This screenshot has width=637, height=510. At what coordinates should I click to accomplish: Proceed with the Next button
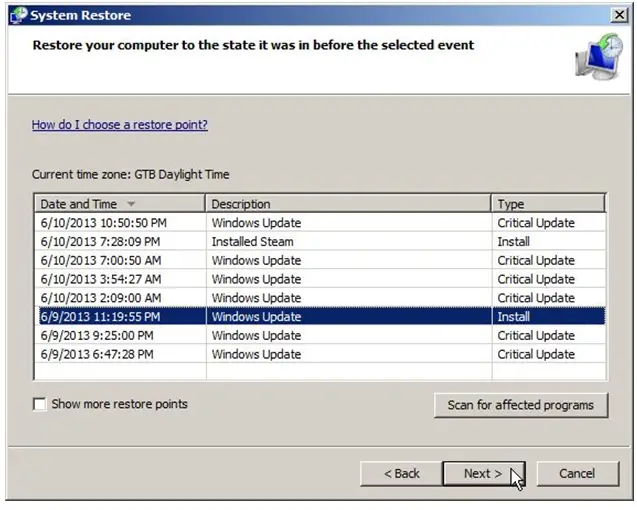click(x=483, y=473)
